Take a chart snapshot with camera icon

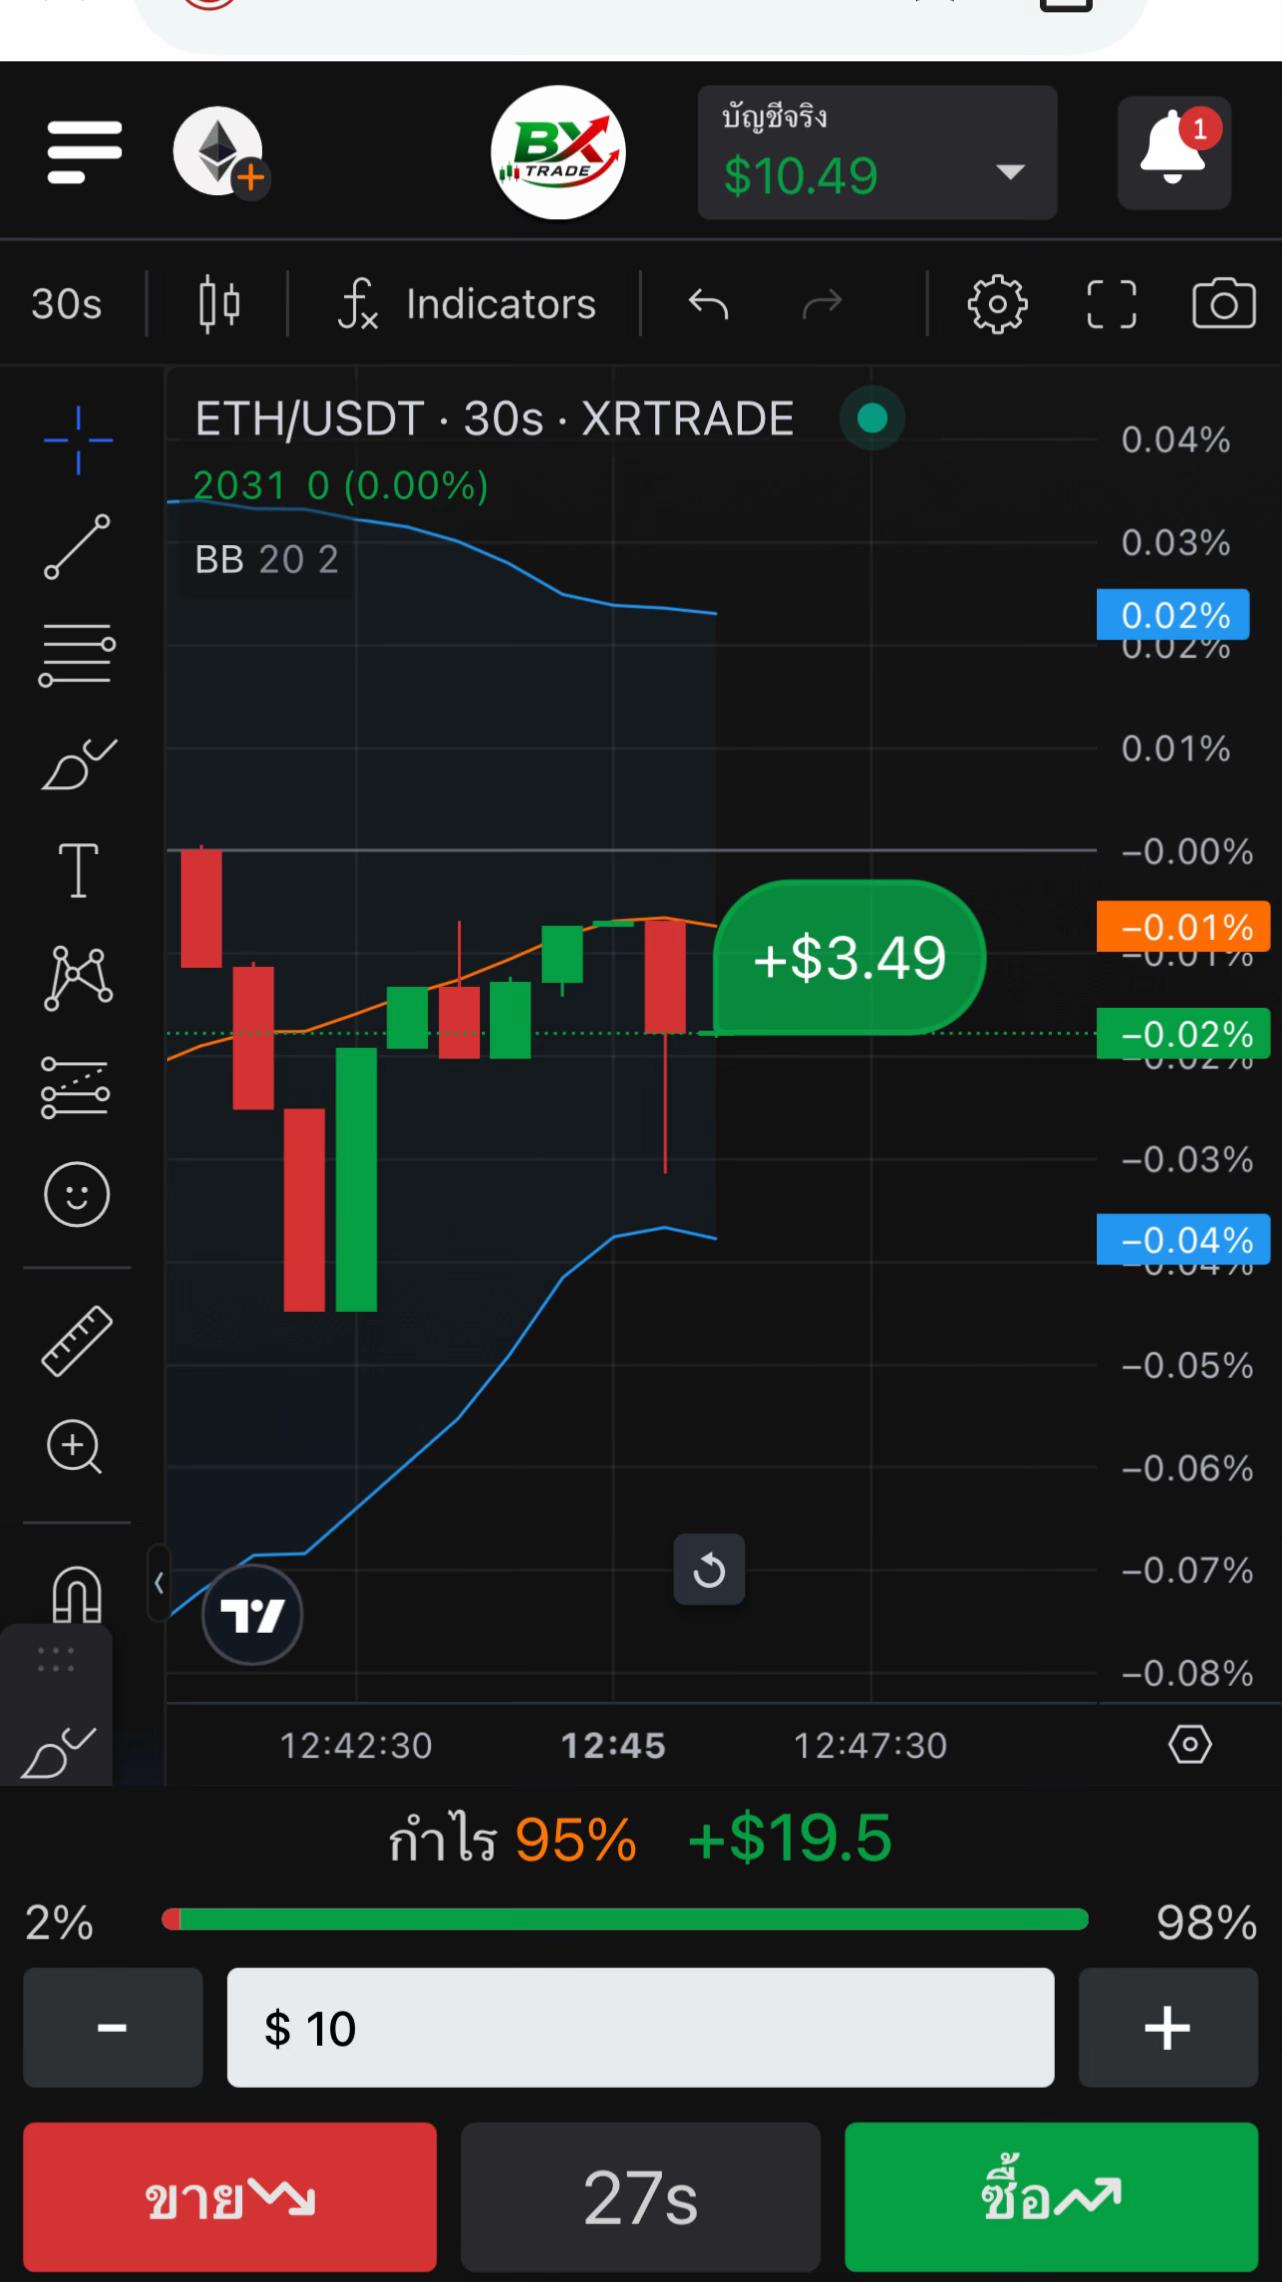1224,303
